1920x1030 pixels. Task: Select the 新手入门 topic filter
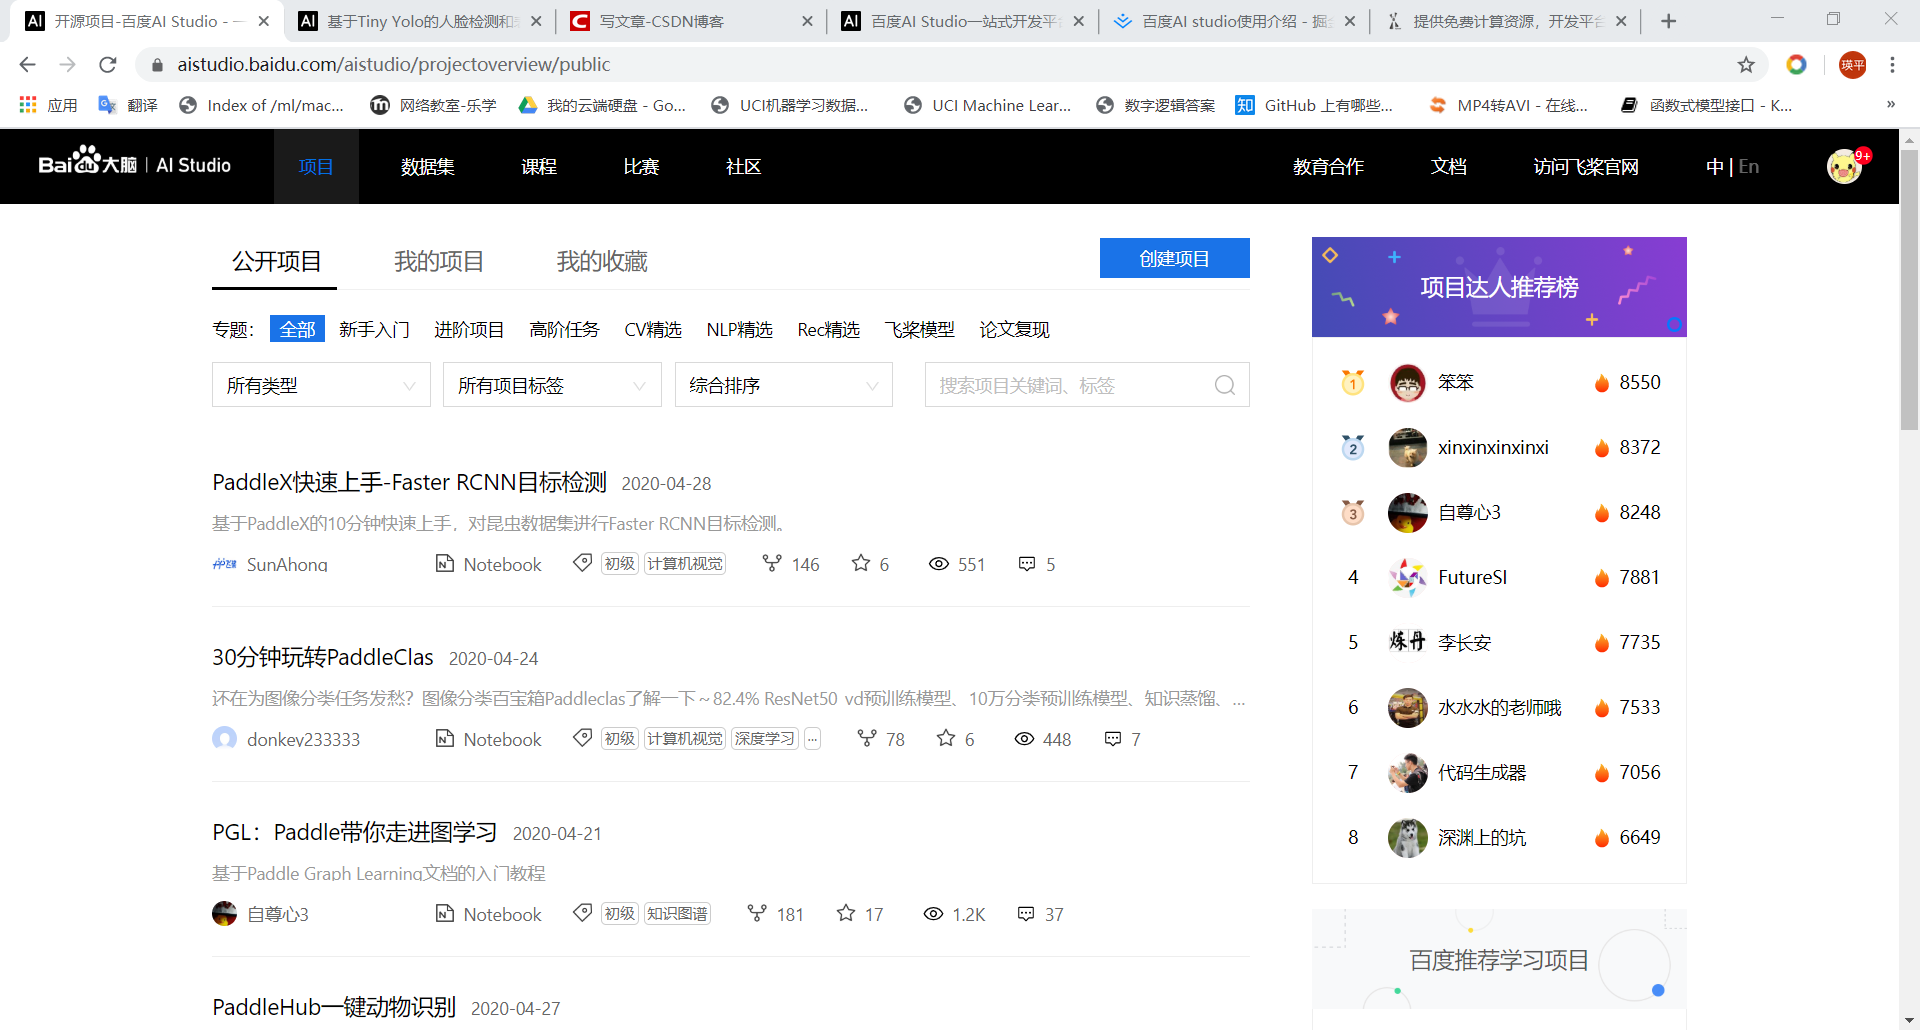coord(374,329)
